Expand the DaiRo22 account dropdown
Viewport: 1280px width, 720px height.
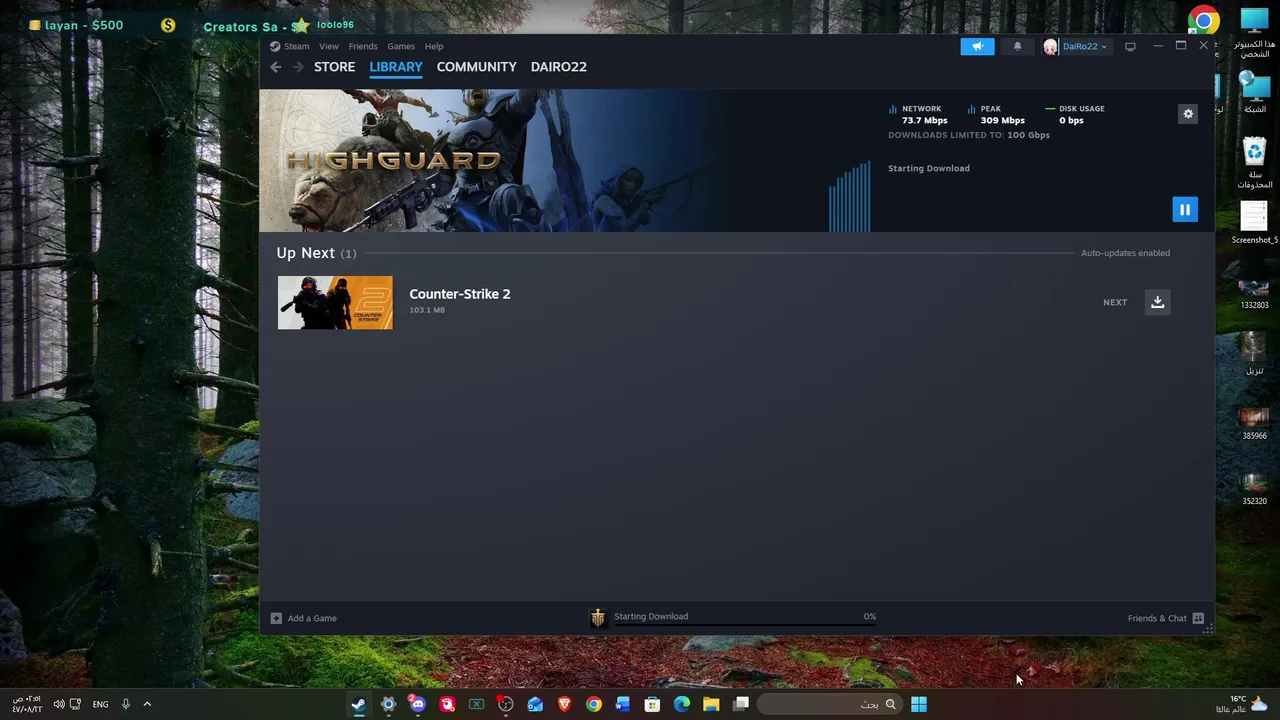(1085, 46)
